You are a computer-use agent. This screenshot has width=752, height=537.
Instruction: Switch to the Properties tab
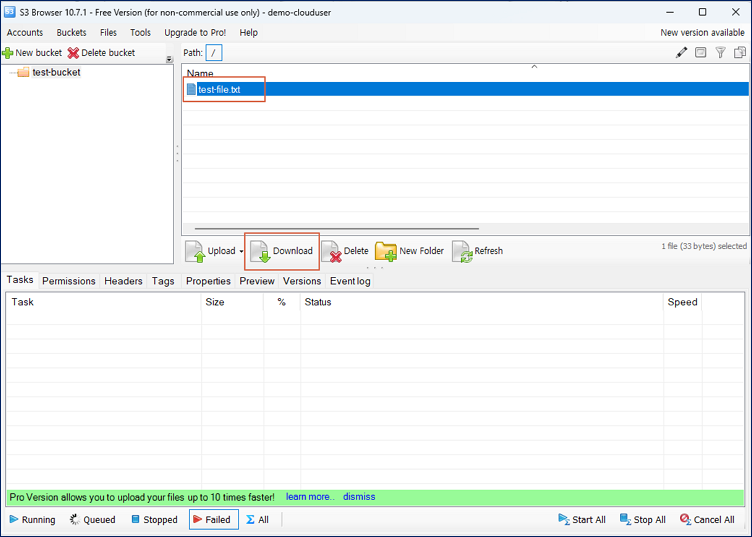pos(208,281)
